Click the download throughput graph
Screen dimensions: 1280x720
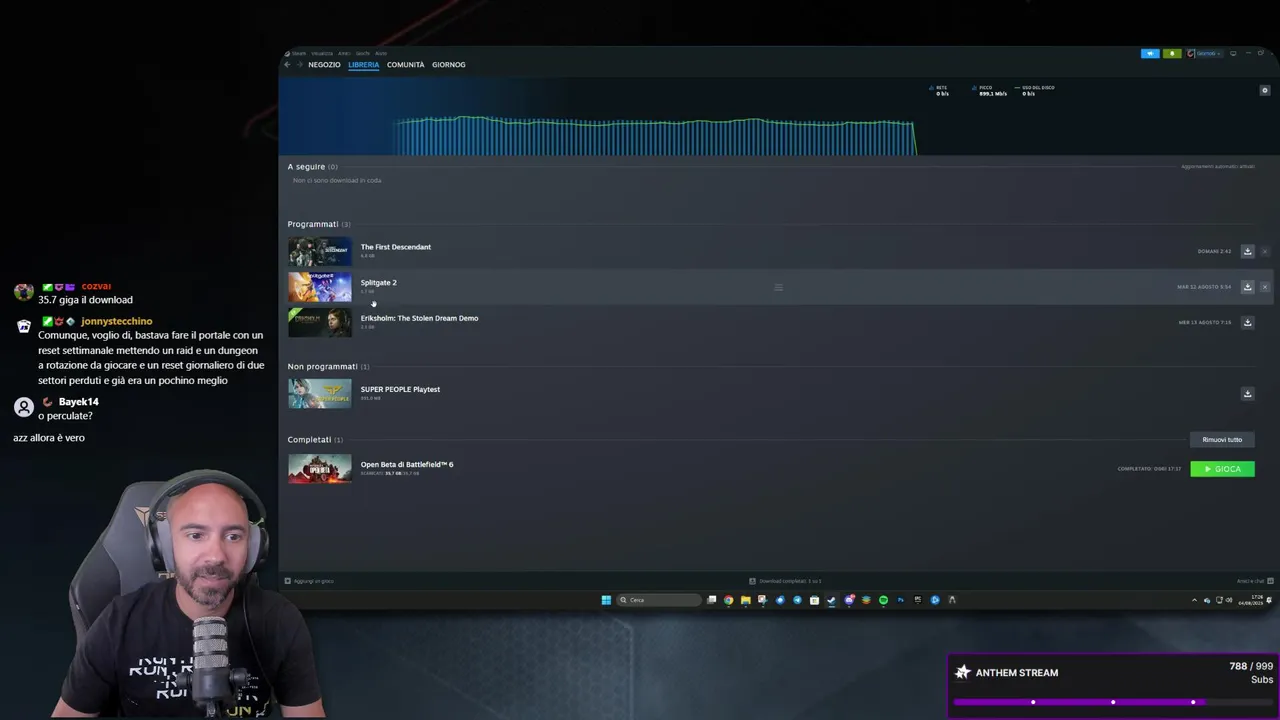655,137
